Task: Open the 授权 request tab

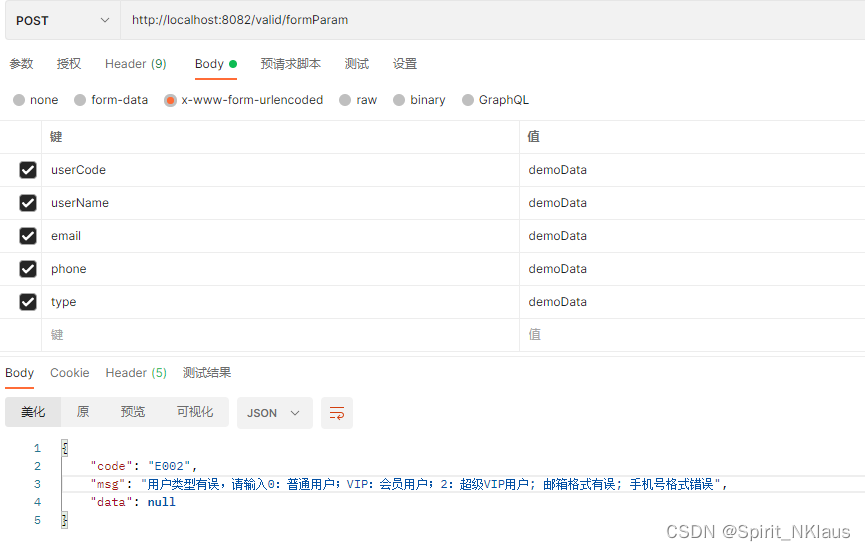Action: coord(69,64)
